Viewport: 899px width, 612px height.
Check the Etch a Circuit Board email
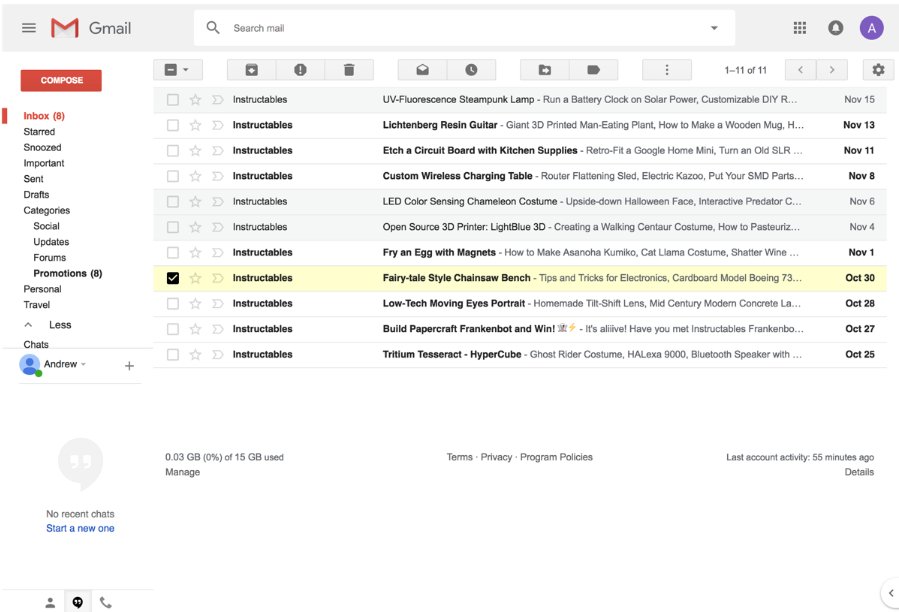pyautogui.click(x=173, y=151)
